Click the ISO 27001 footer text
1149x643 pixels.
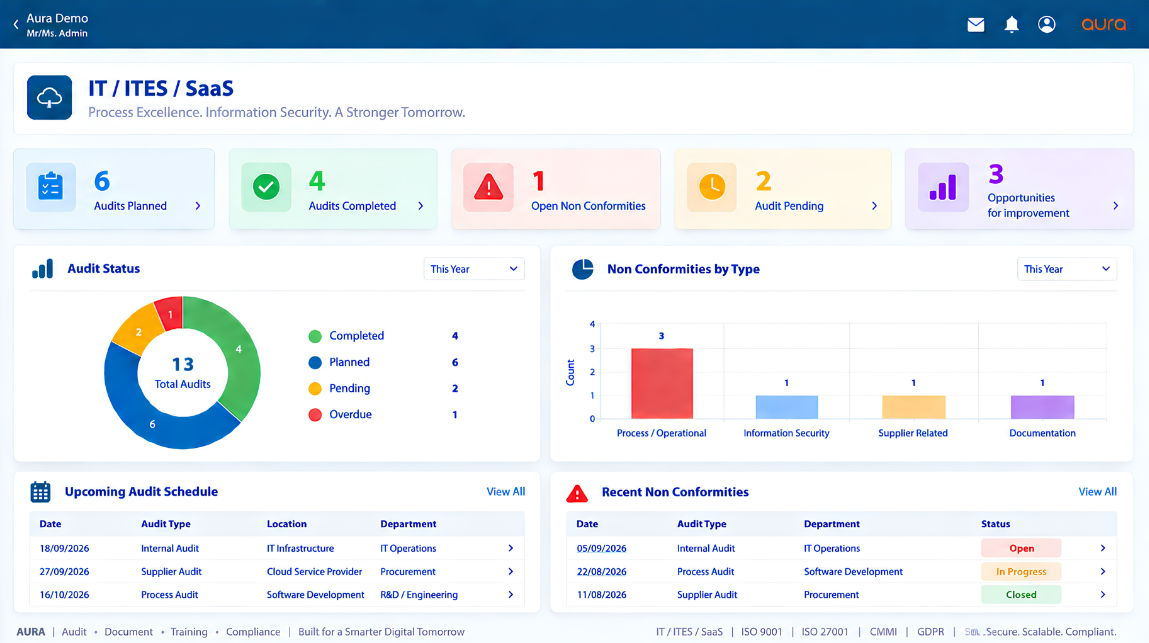click(824, 632)
